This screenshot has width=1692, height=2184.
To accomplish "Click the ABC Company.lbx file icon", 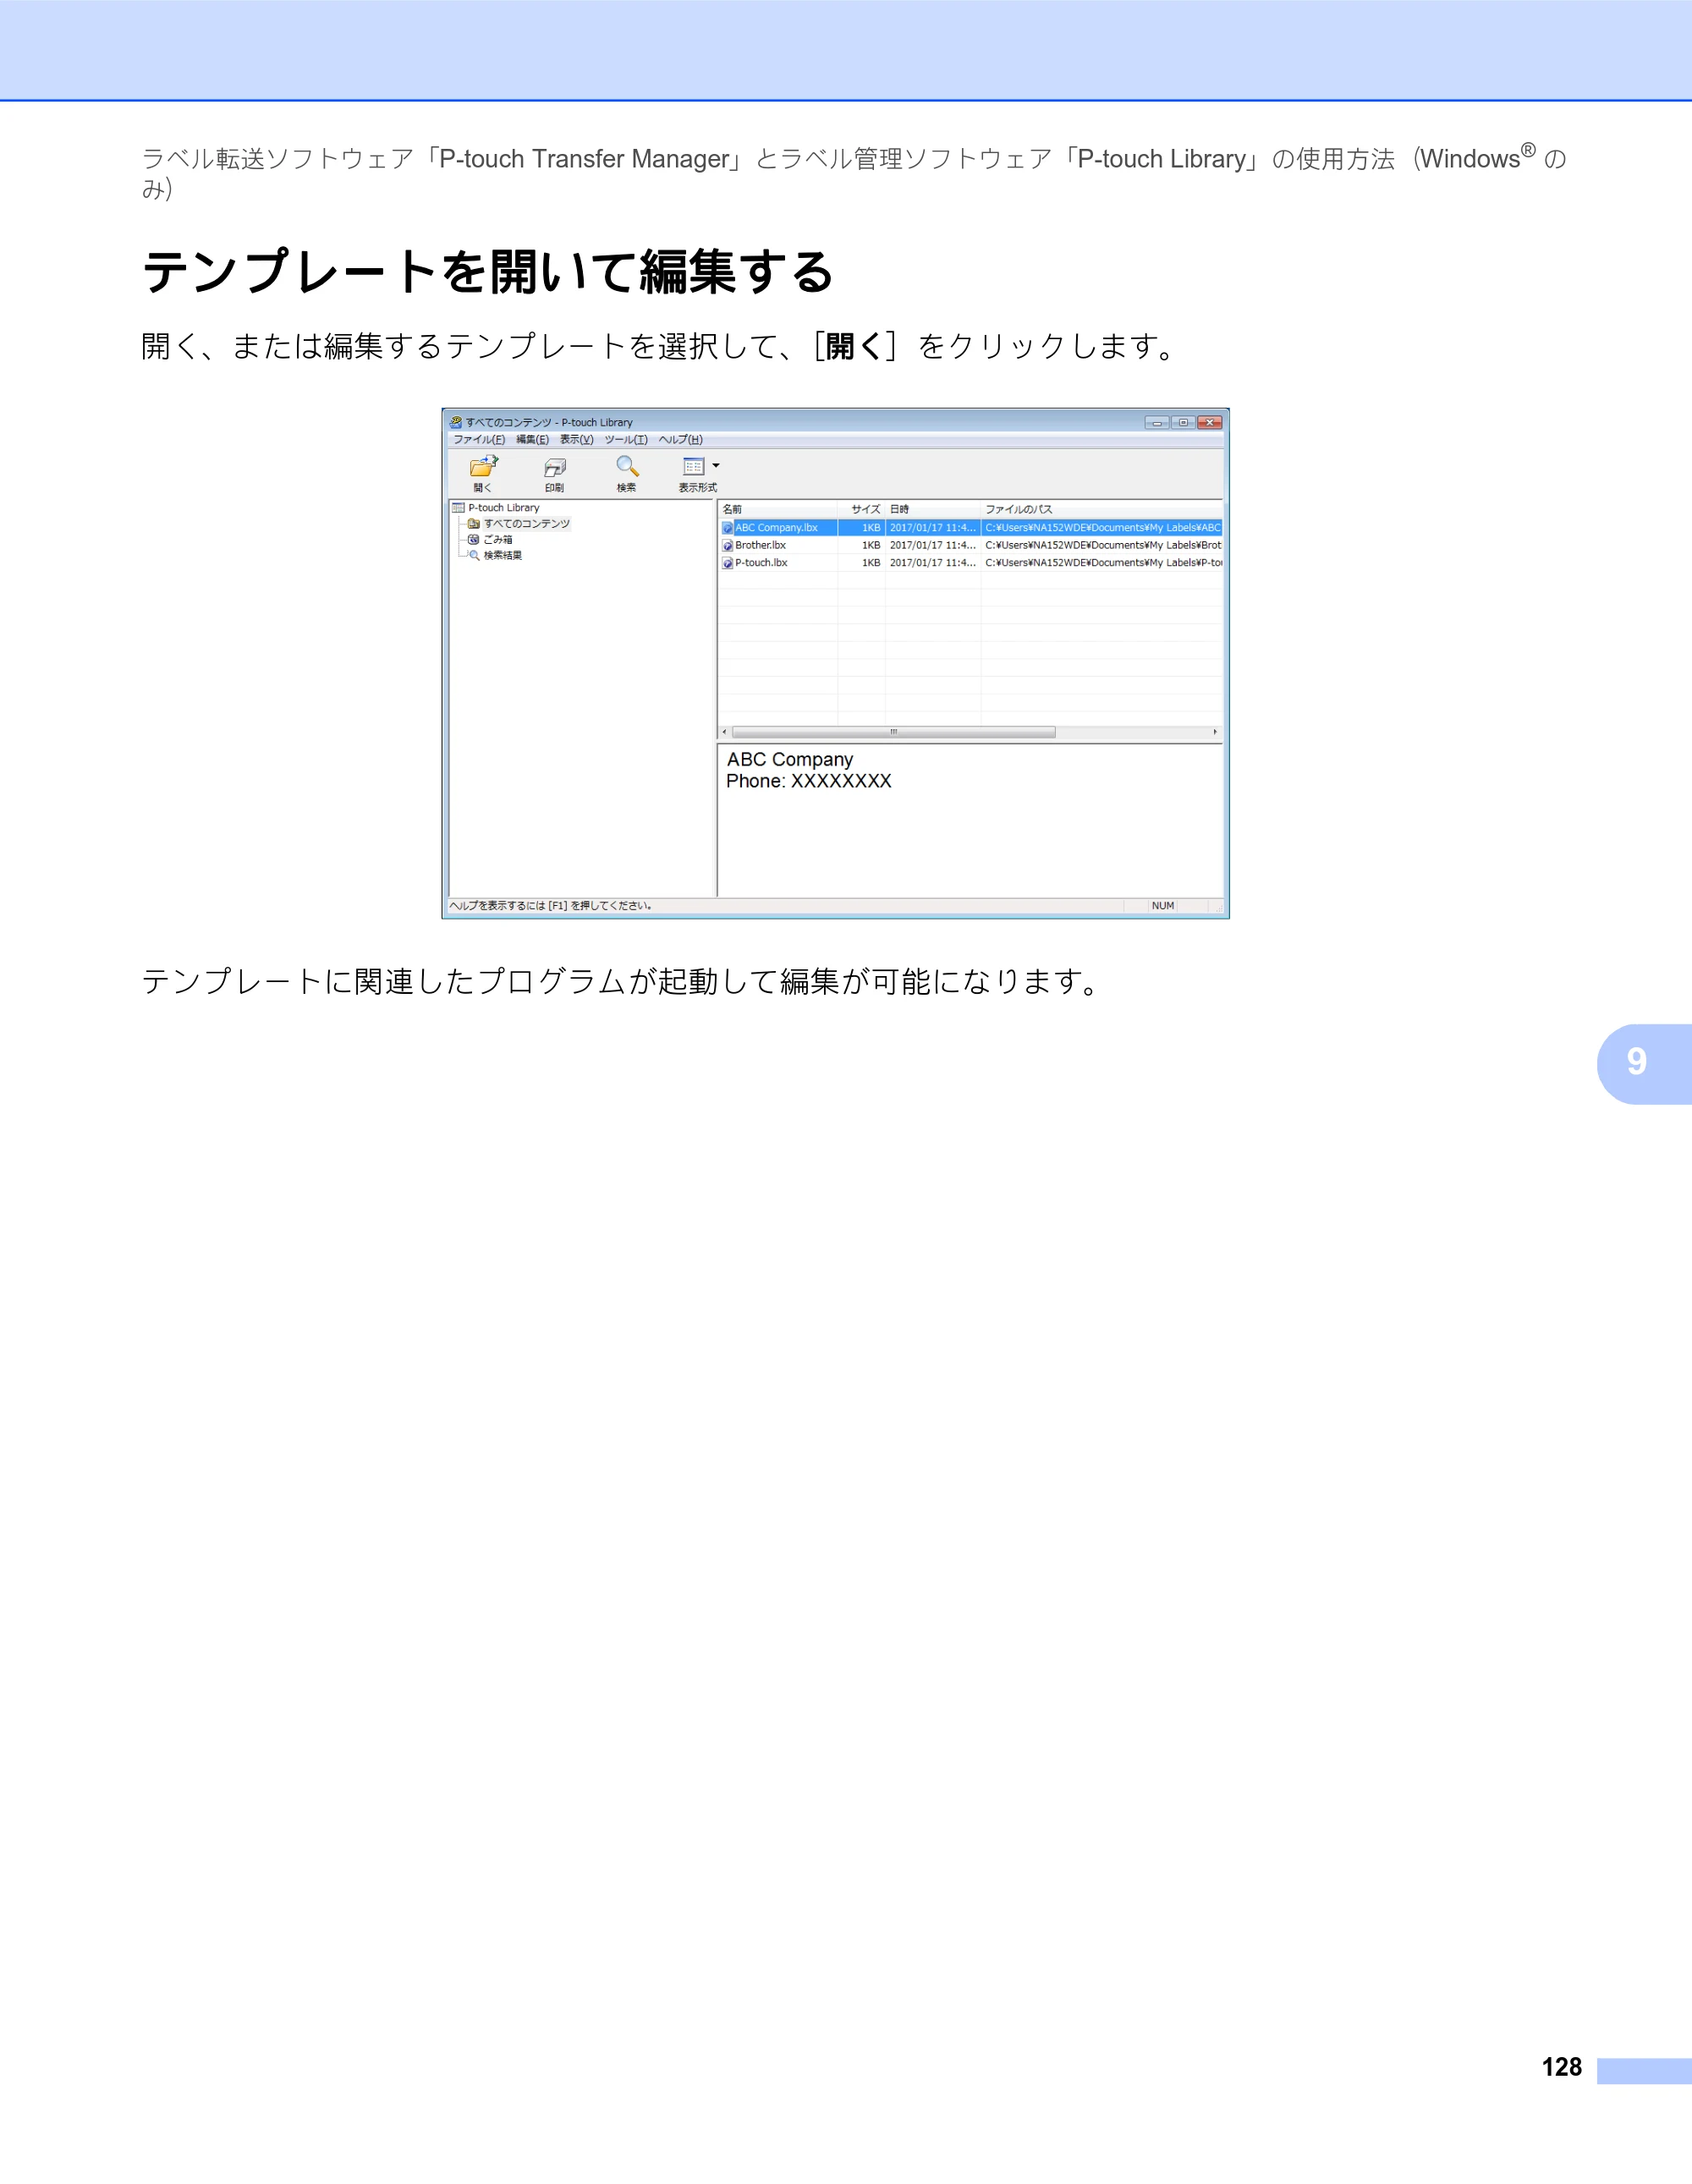I will (x=727, y=528).
